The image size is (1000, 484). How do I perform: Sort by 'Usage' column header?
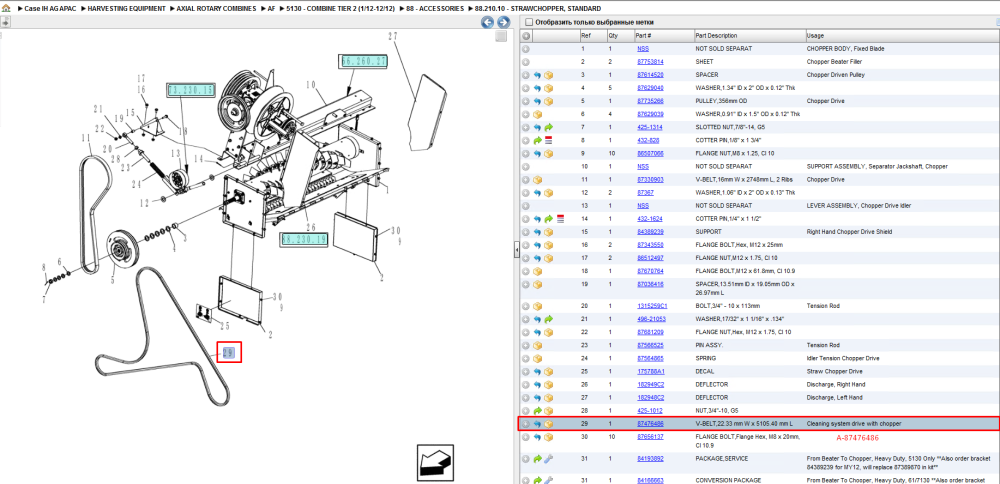[x=902, y=36]
